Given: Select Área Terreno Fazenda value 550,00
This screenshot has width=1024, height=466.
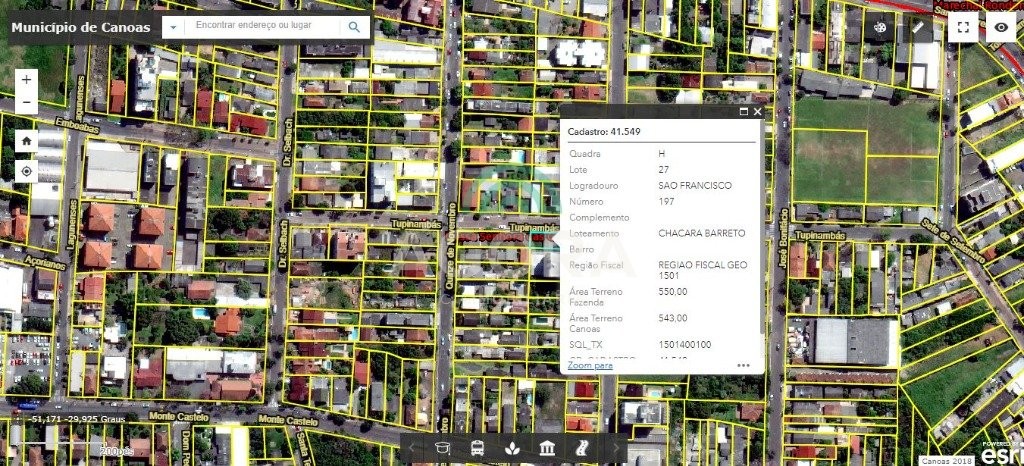Looking at the screenshot, I should point(673,292).
